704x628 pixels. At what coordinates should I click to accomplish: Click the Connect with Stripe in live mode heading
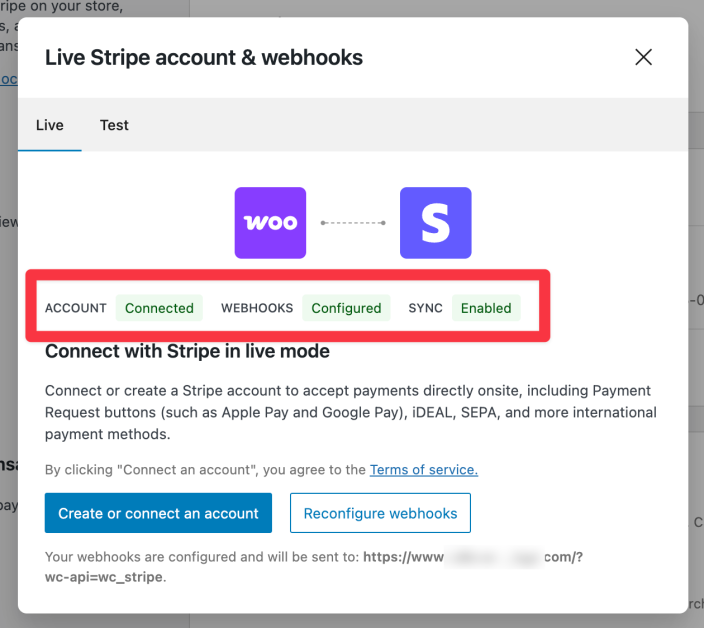(187, 352)
